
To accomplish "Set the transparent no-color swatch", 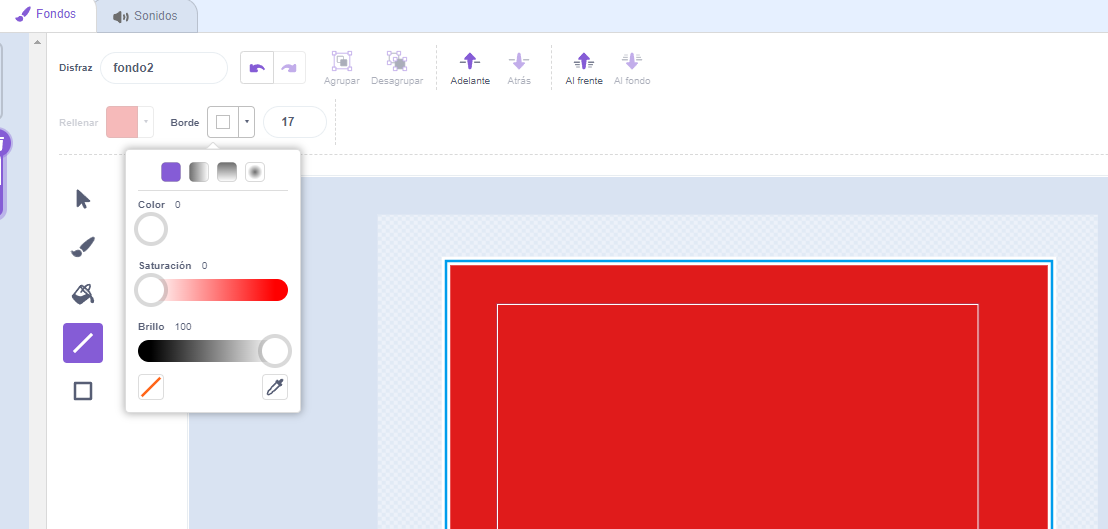I will point(151,388).
